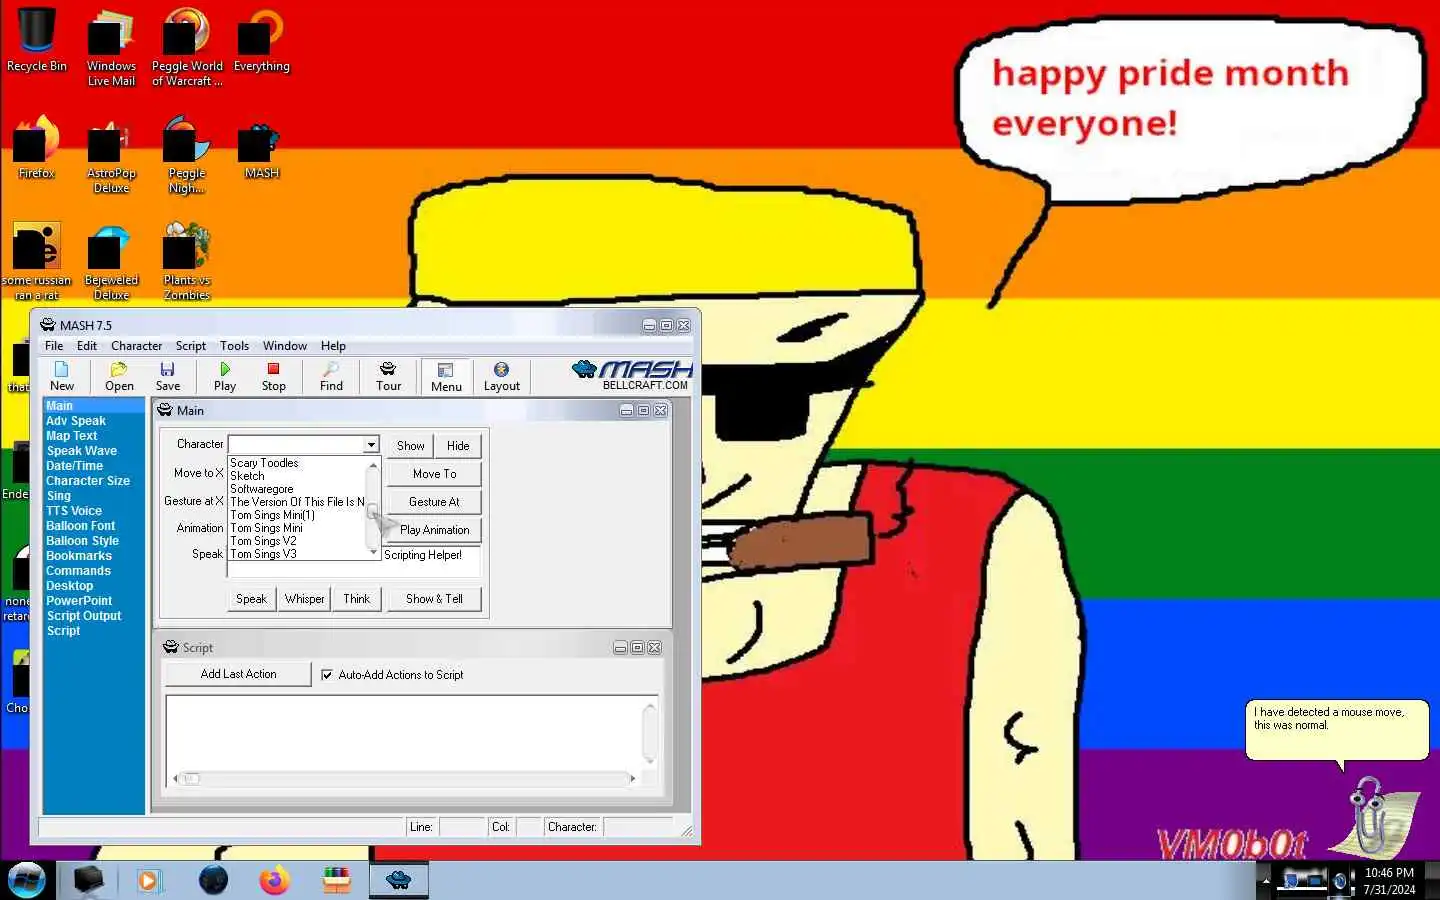The image size is (1440, 900).
Task: Open the Window menu
Action: (285, 346)
